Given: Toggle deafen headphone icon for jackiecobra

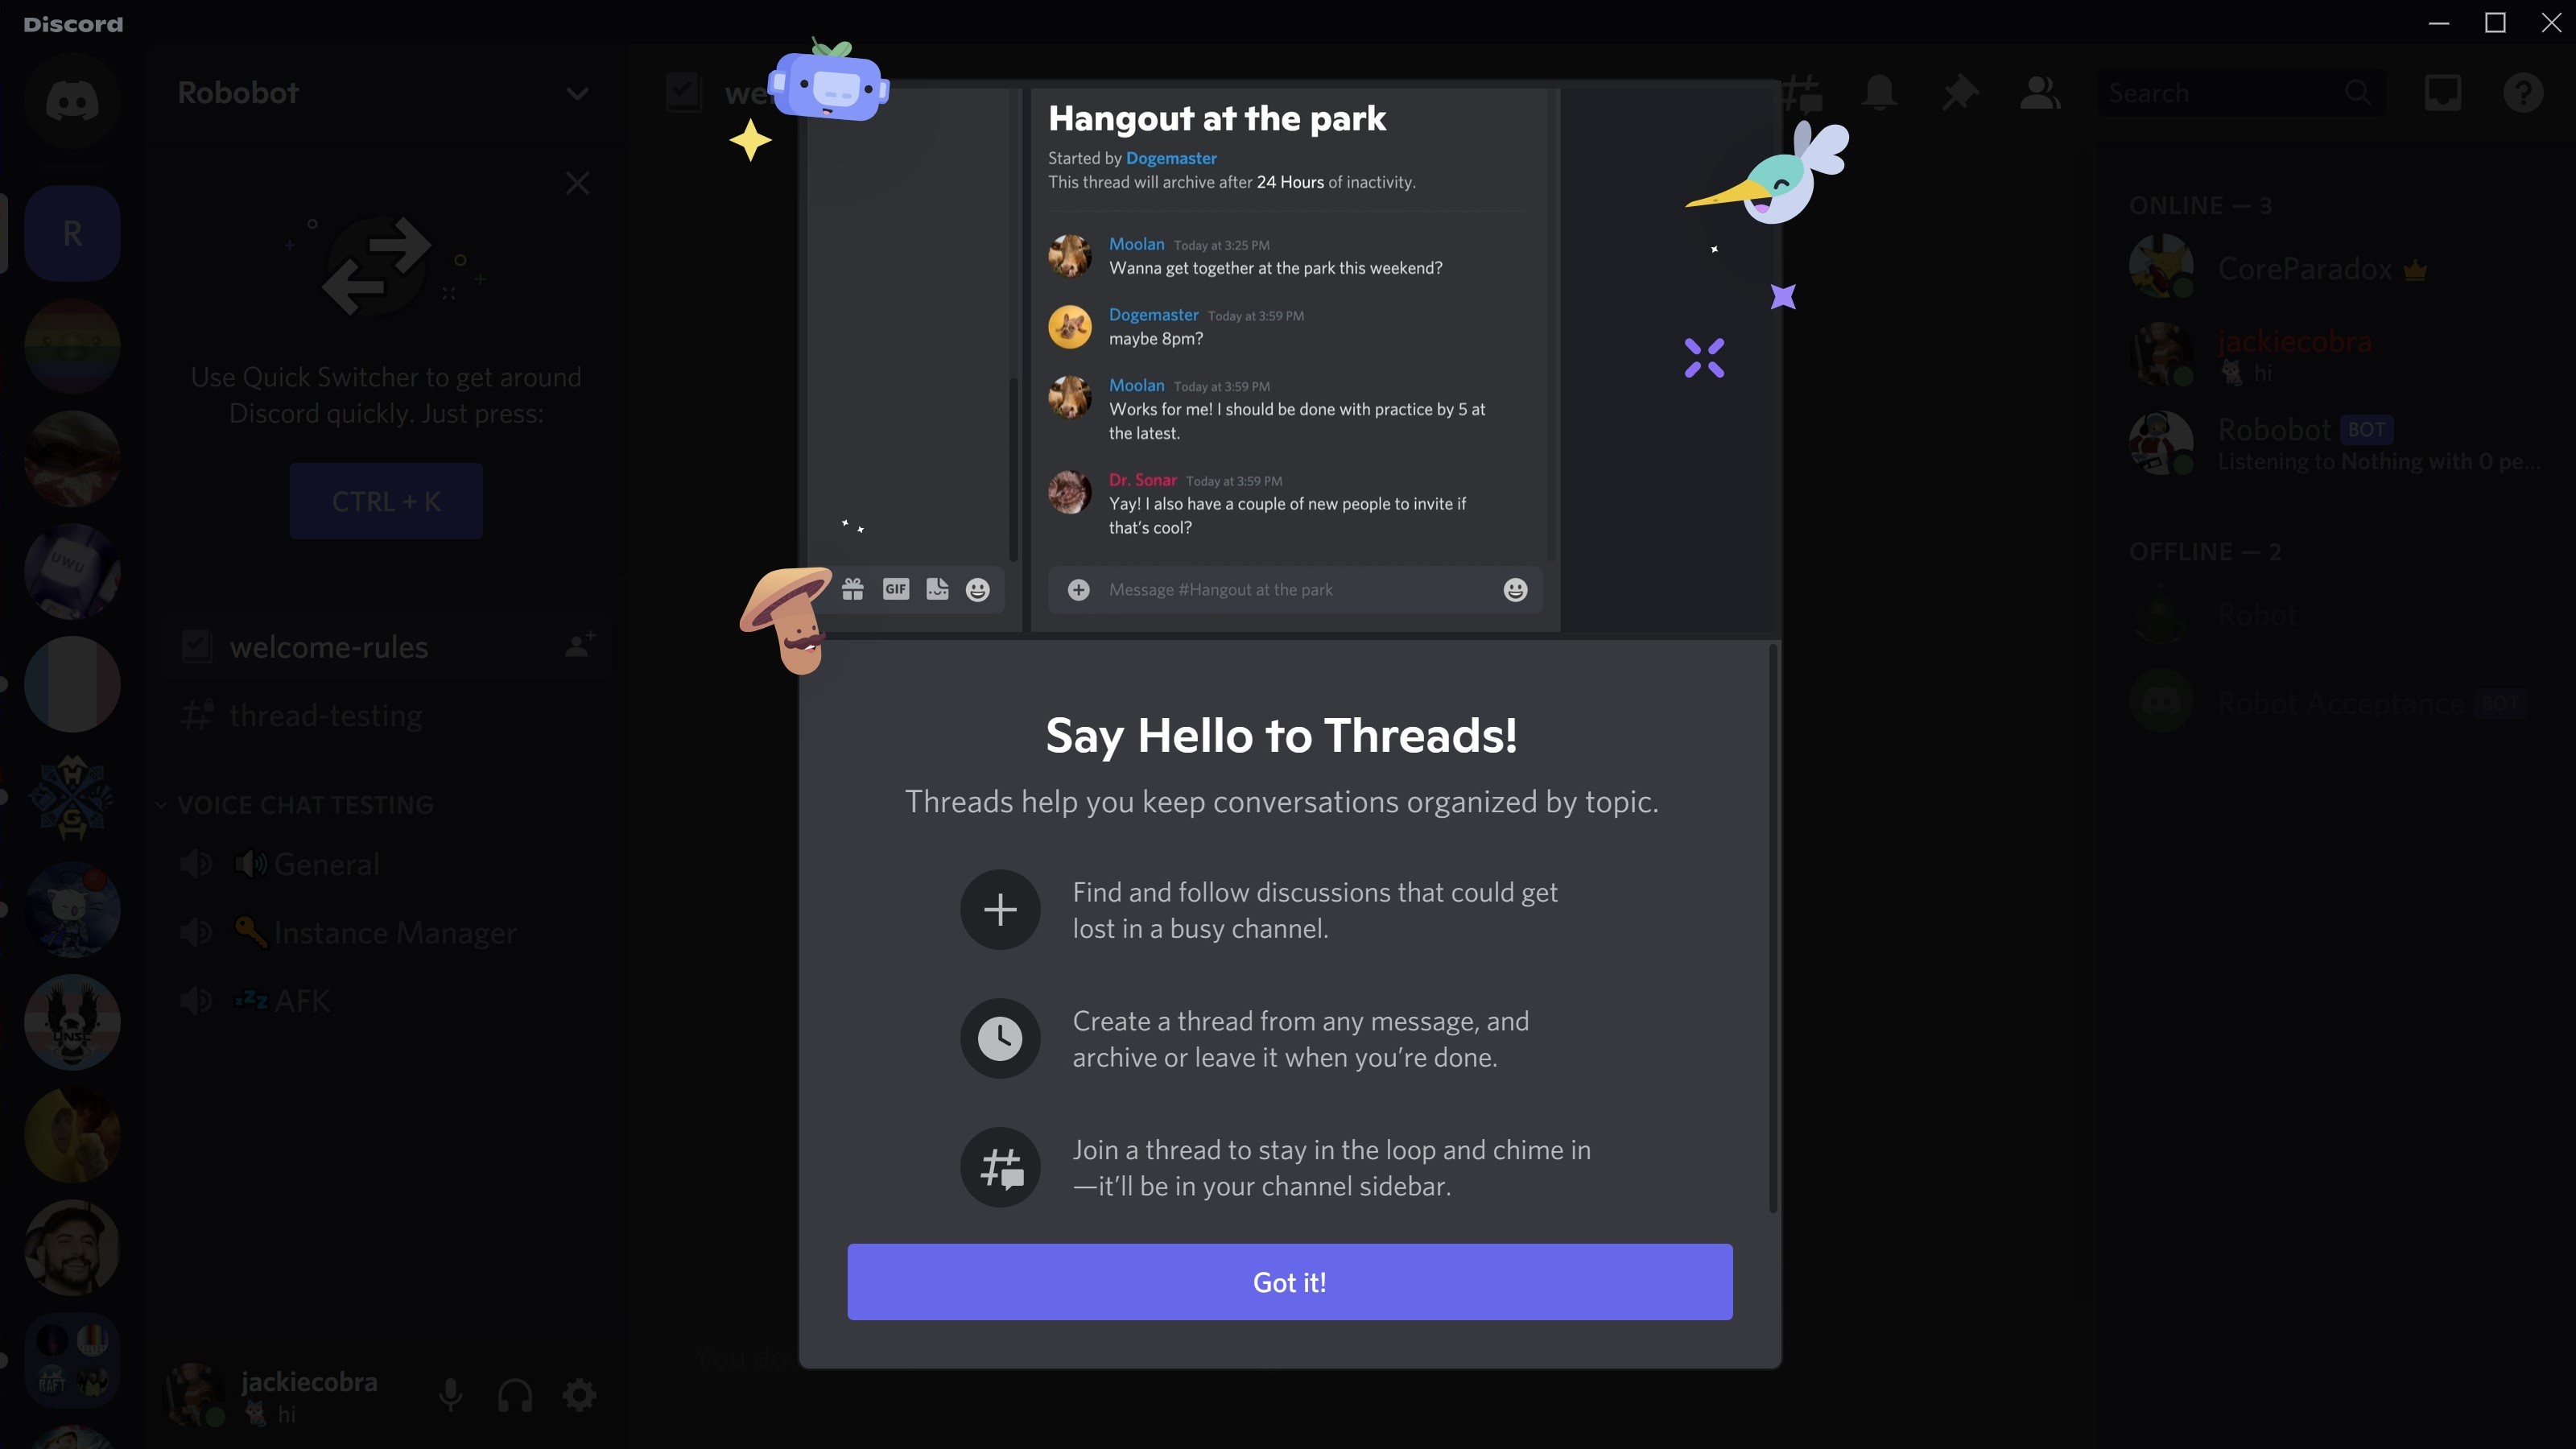Looking at the screenshot, I should click(517, 1397).
